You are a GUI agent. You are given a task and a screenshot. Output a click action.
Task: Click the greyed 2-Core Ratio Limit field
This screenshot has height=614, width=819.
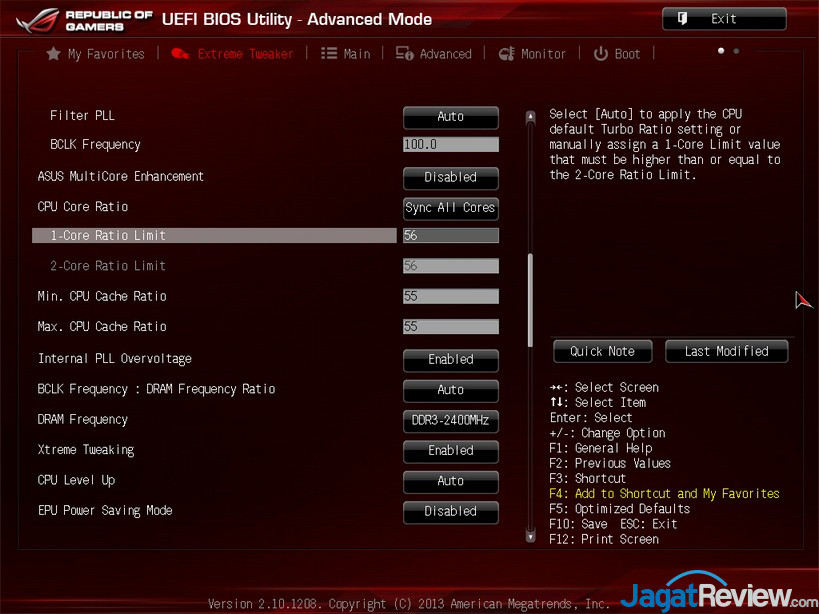coord(451,266)
